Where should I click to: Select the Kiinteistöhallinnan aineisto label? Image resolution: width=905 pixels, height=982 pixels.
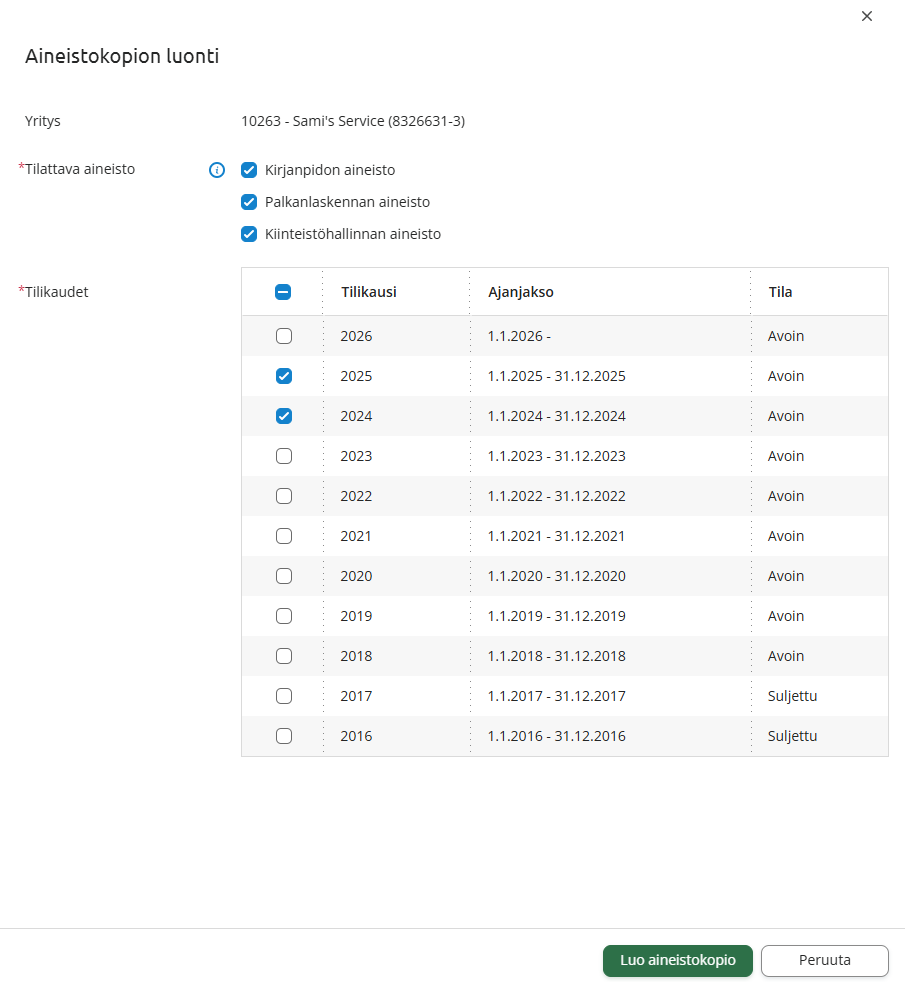[353, 234]
